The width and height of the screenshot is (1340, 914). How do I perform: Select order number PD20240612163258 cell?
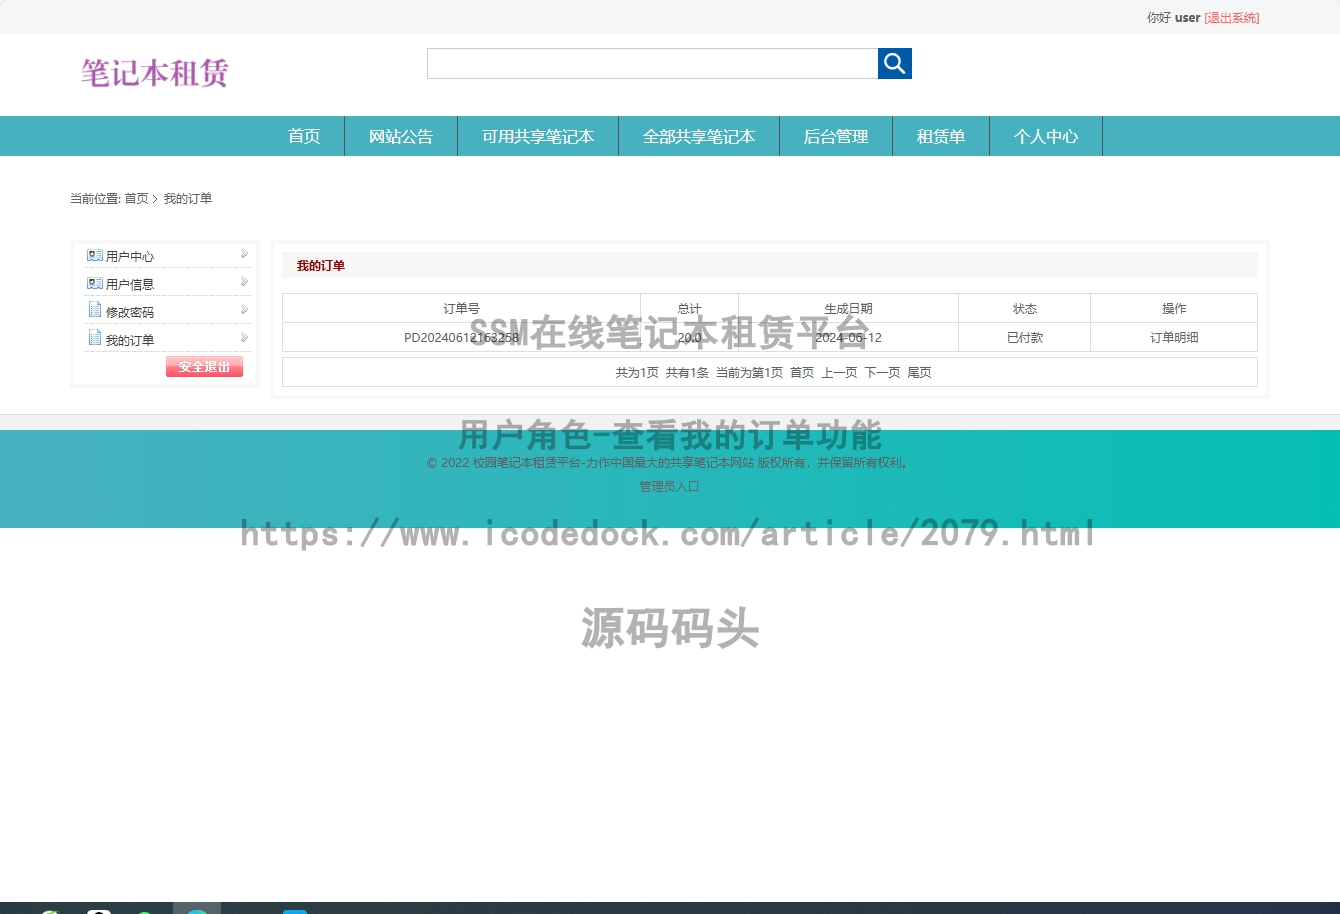tap(461, 338)
